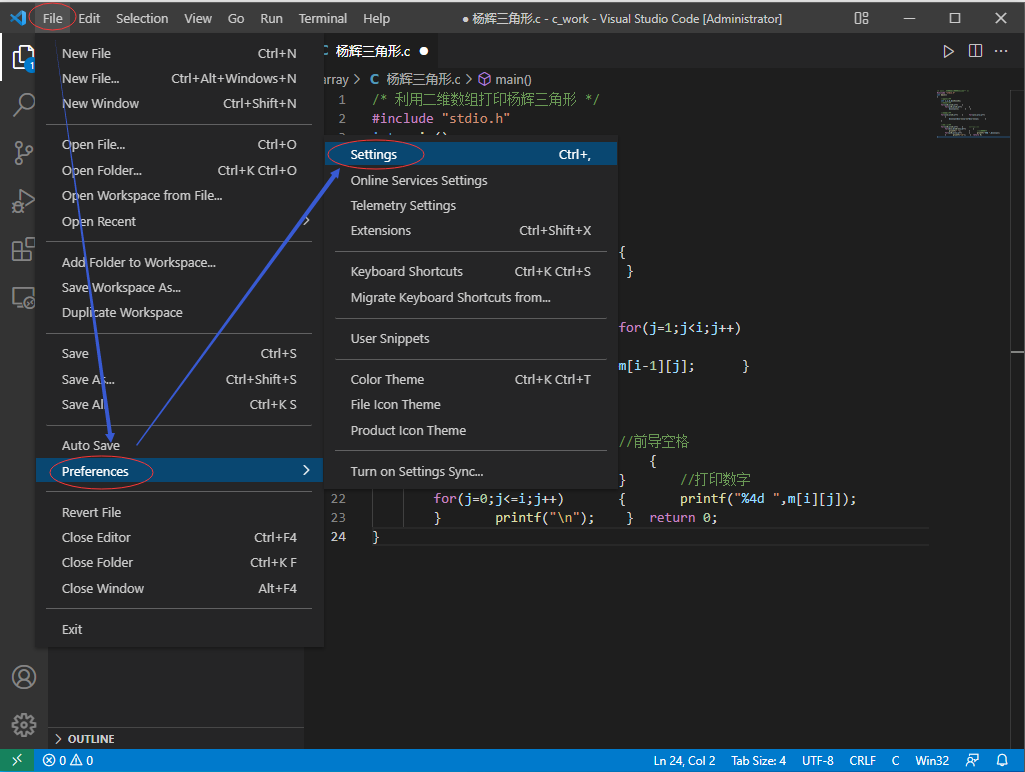This screenshot has width=1025, height=772.
Task: Open the Explorer view in activity bar
Action: [x=24, y=58]
